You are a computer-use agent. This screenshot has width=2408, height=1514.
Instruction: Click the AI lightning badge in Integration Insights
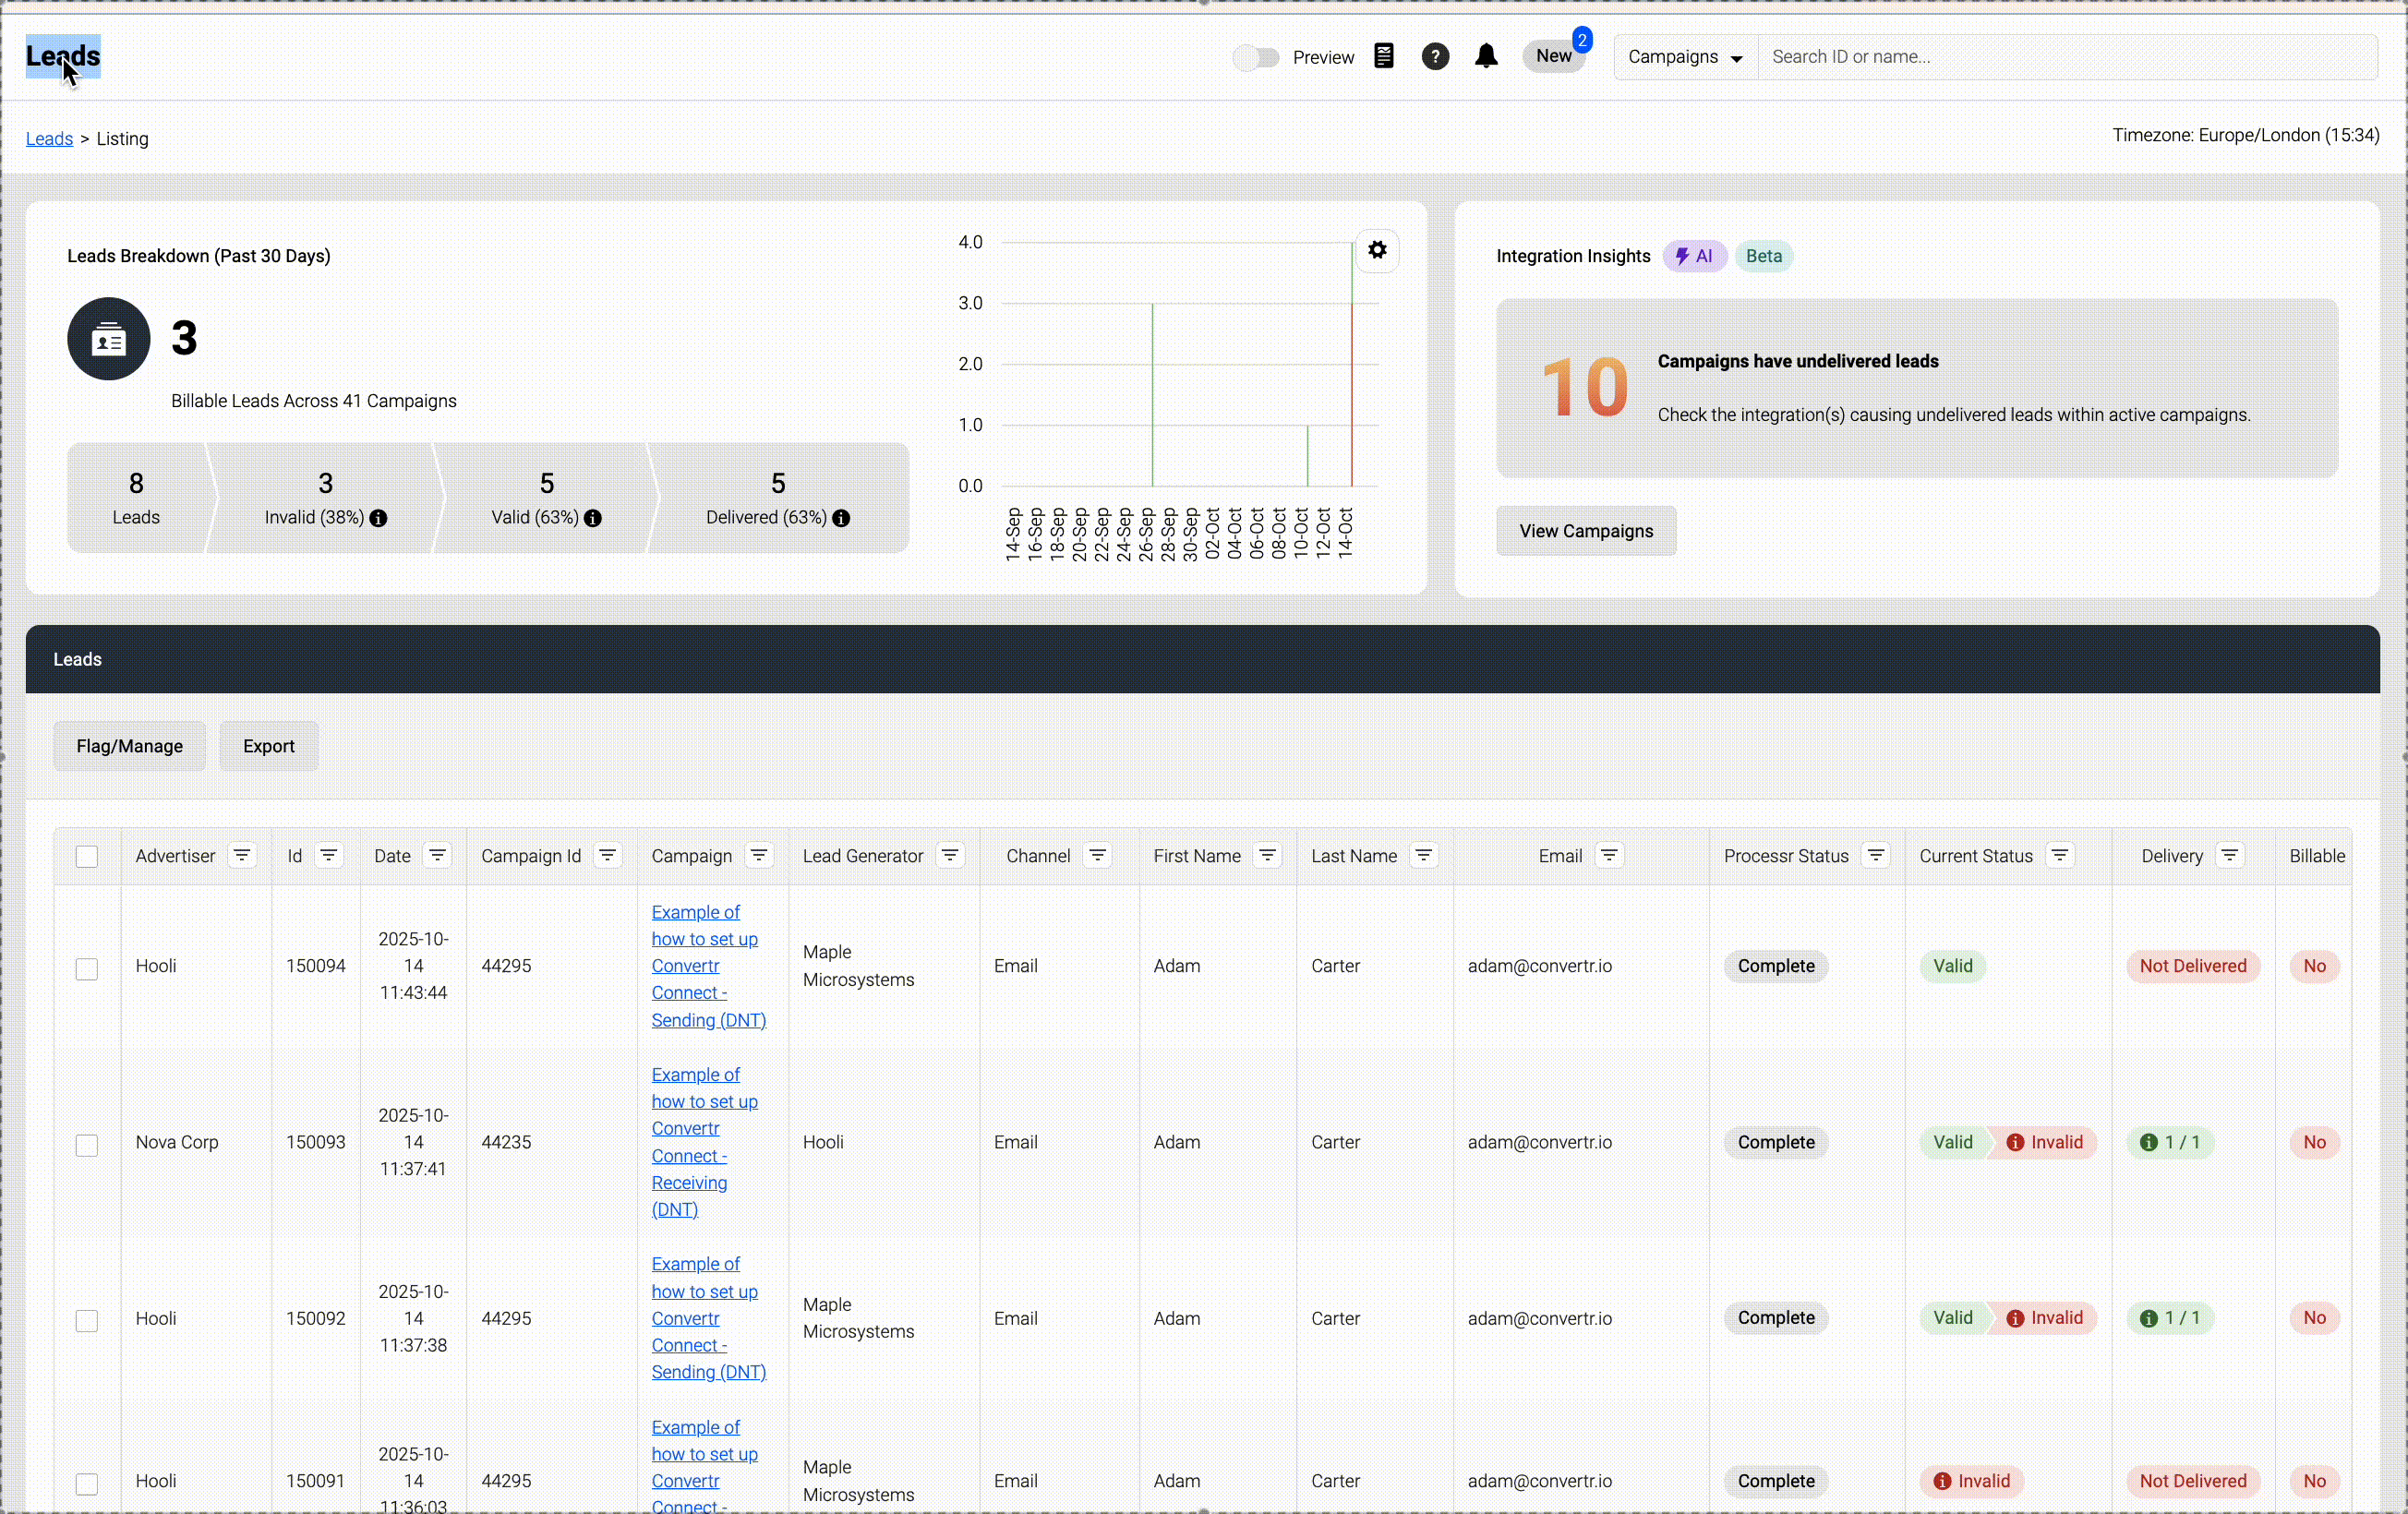click(1694, 256)
